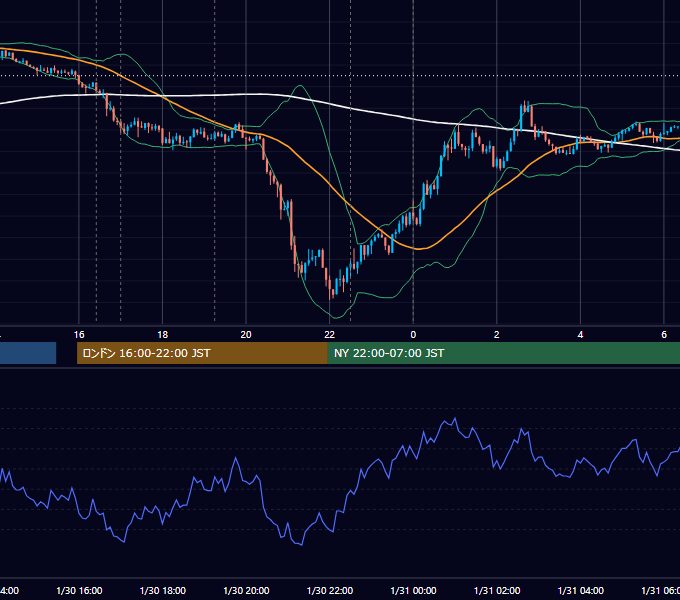Click the 6 hour label on the upper axis
Viewport: 680px width, 600px height.
pos(664,335)
